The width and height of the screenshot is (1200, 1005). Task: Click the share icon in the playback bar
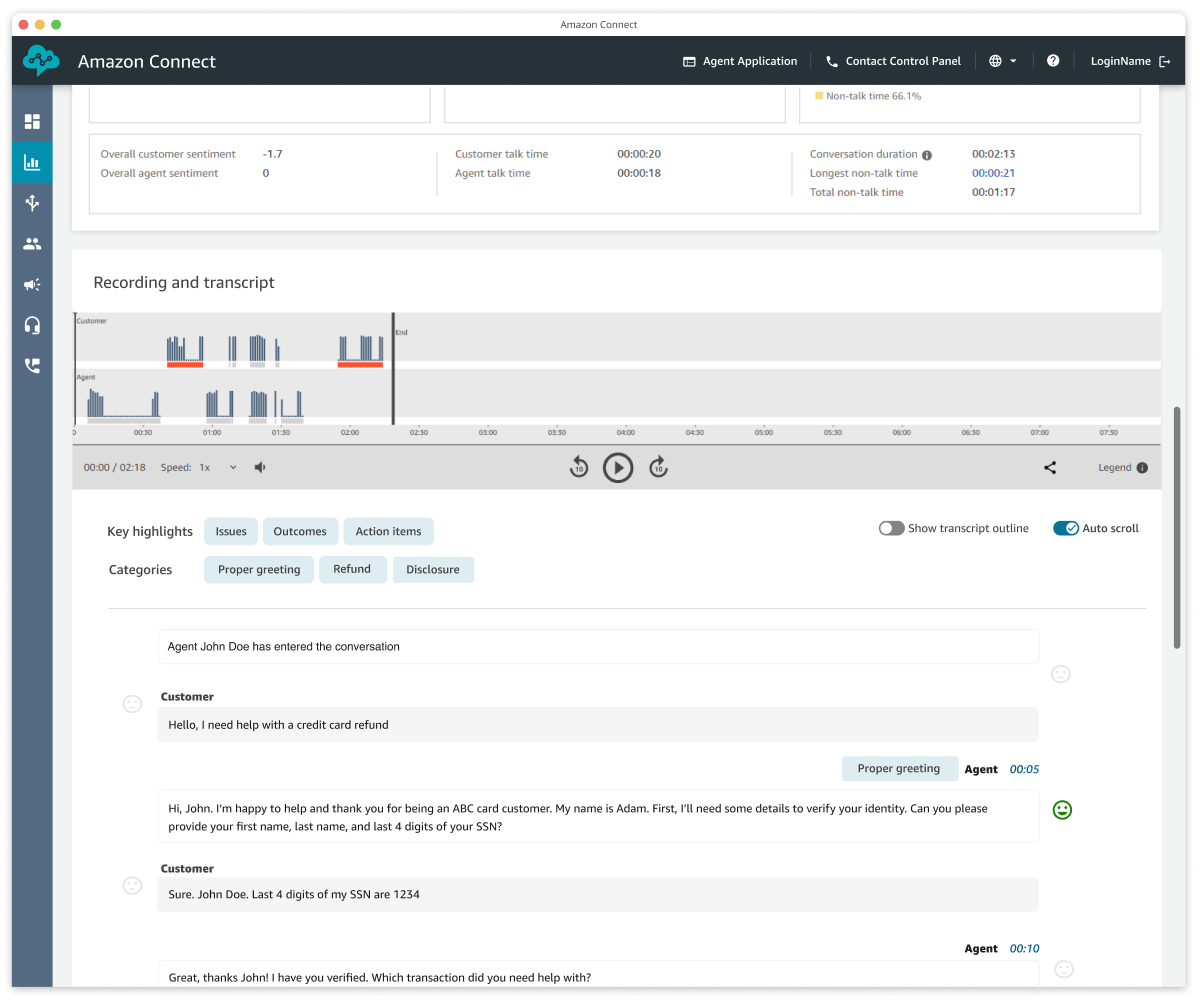(1050, 467)
